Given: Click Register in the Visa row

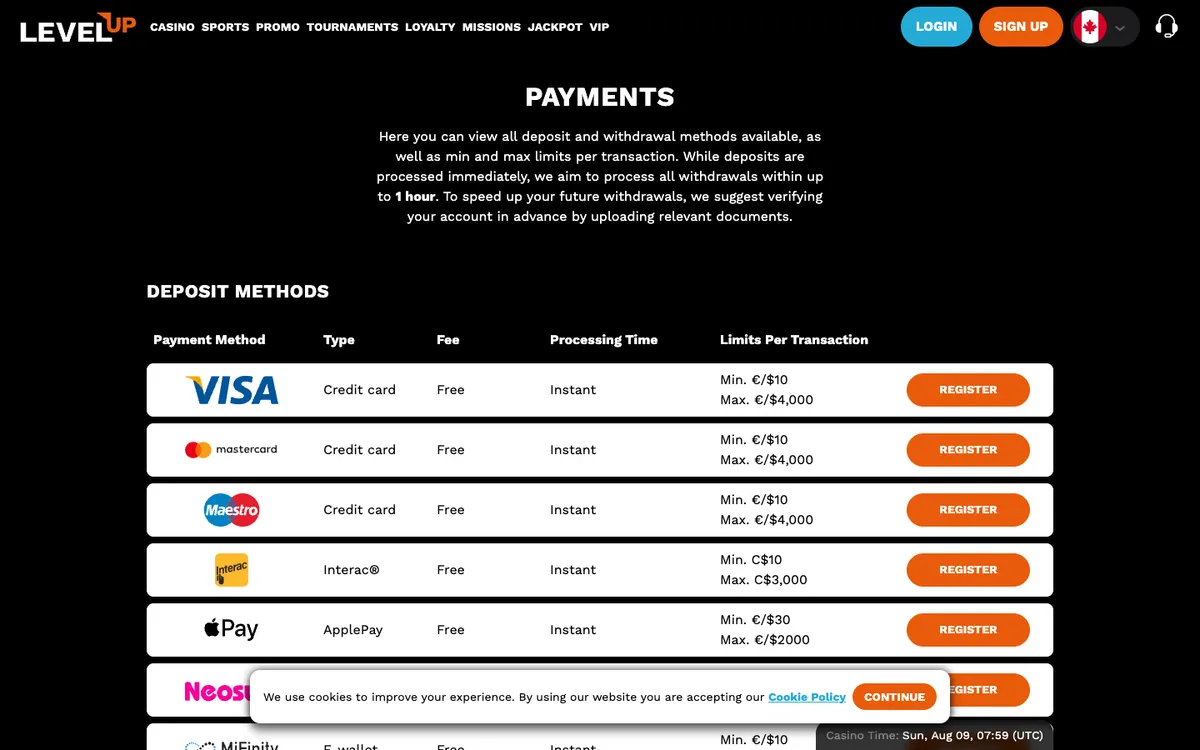Looking at the screenshot, I should tap(968, 390).
